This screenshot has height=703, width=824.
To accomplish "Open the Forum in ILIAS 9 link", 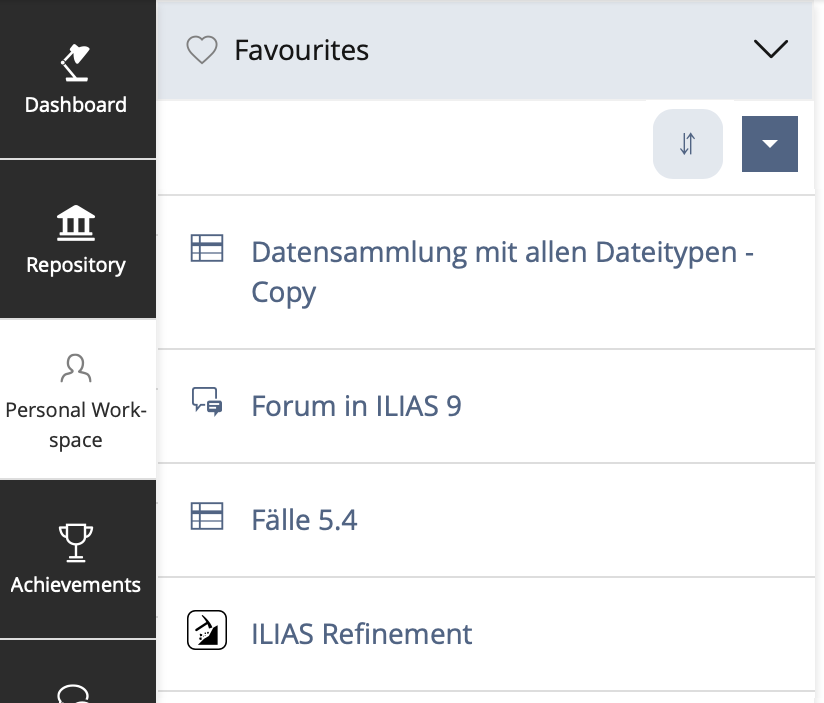I will (356, 406).
